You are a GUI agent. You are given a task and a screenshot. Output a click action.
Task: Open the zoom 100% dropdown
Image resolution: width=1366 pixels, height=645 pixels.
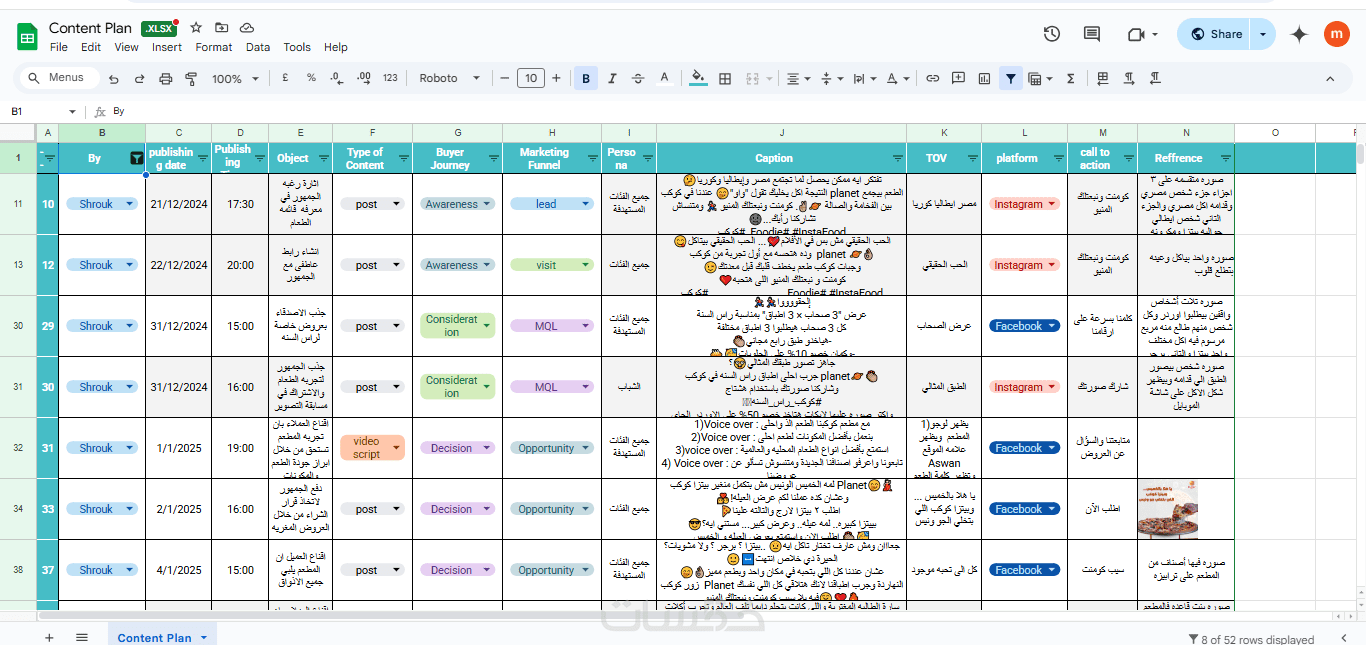point(234,78)
